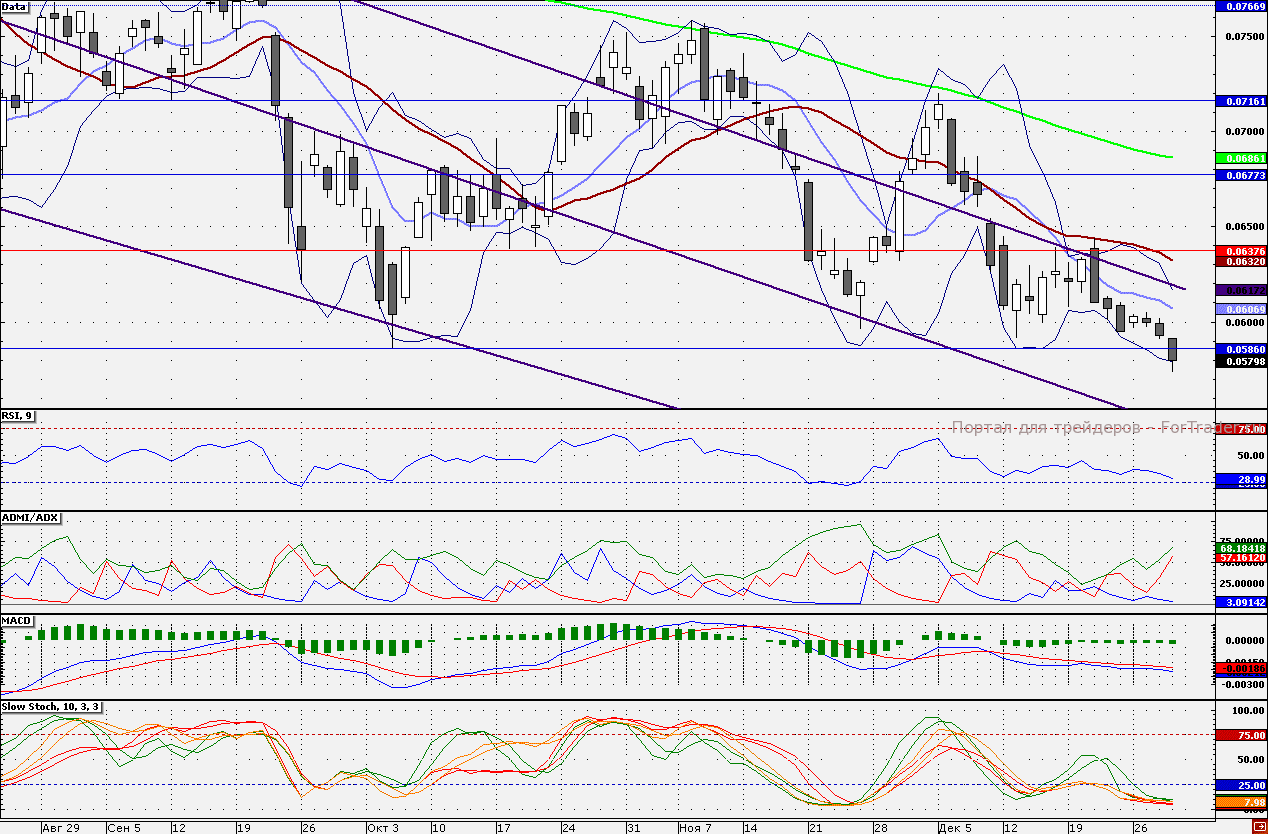This screenshot has width=1268, height=834.
Task: Select the orange stochastic value 7.98
Action: tap(1240, 802)
